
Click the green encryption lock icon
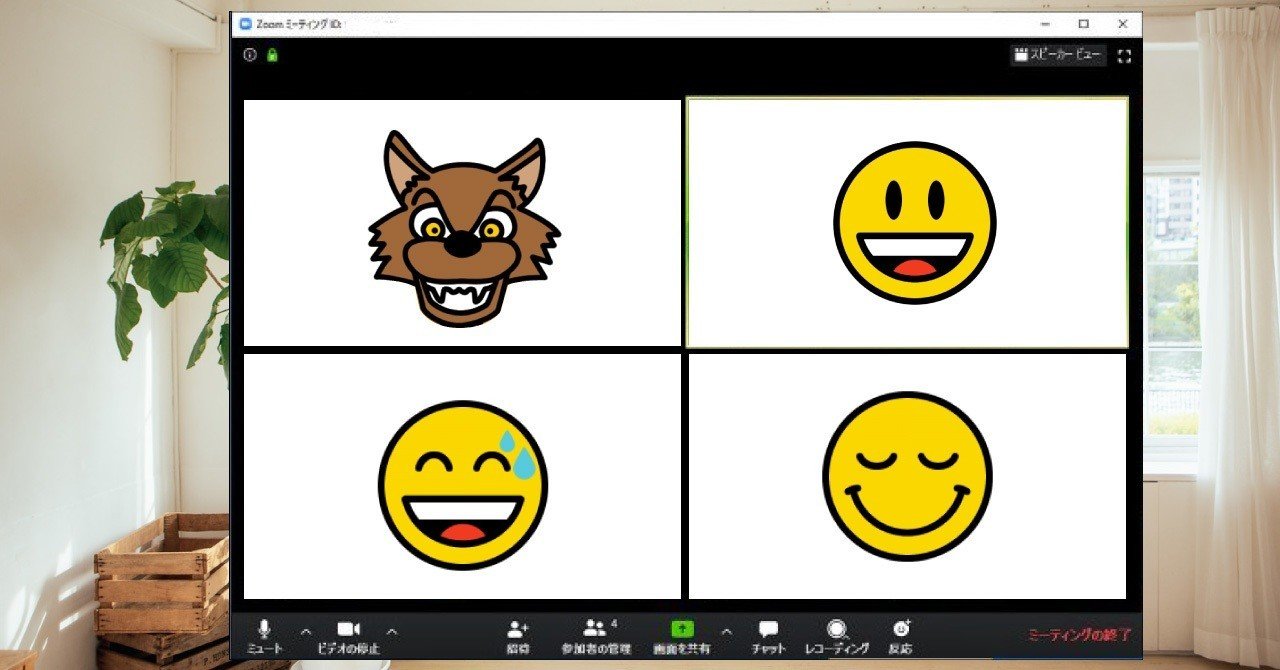pyautogui.click(x=272, y=55)
